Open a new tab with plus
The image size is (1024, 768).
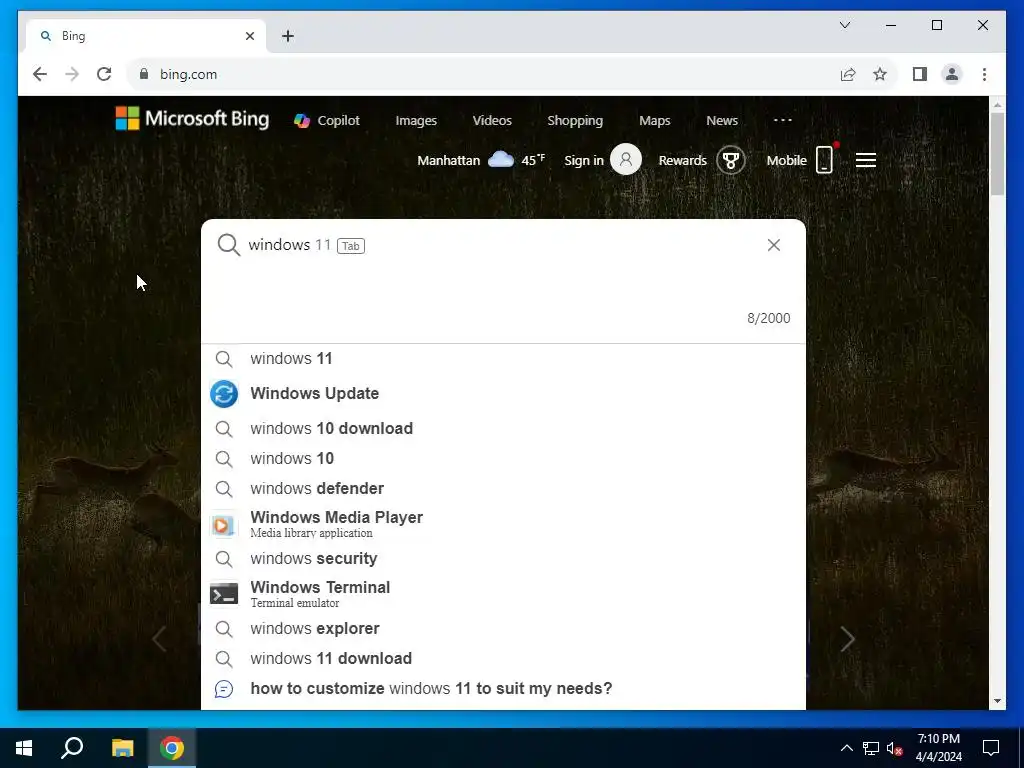click(x=288, y=36)
